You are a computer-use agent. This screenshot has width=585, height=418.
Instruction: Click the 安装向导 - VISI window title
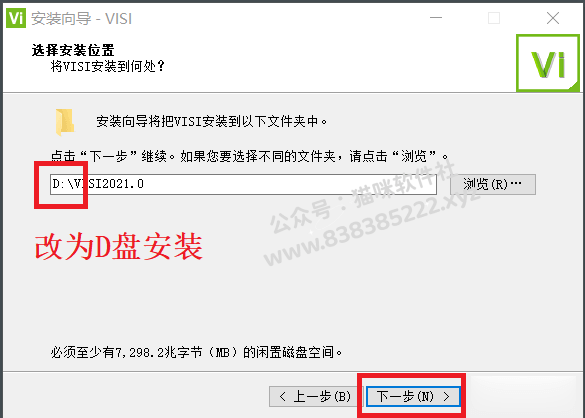click(x=81, y=18)
